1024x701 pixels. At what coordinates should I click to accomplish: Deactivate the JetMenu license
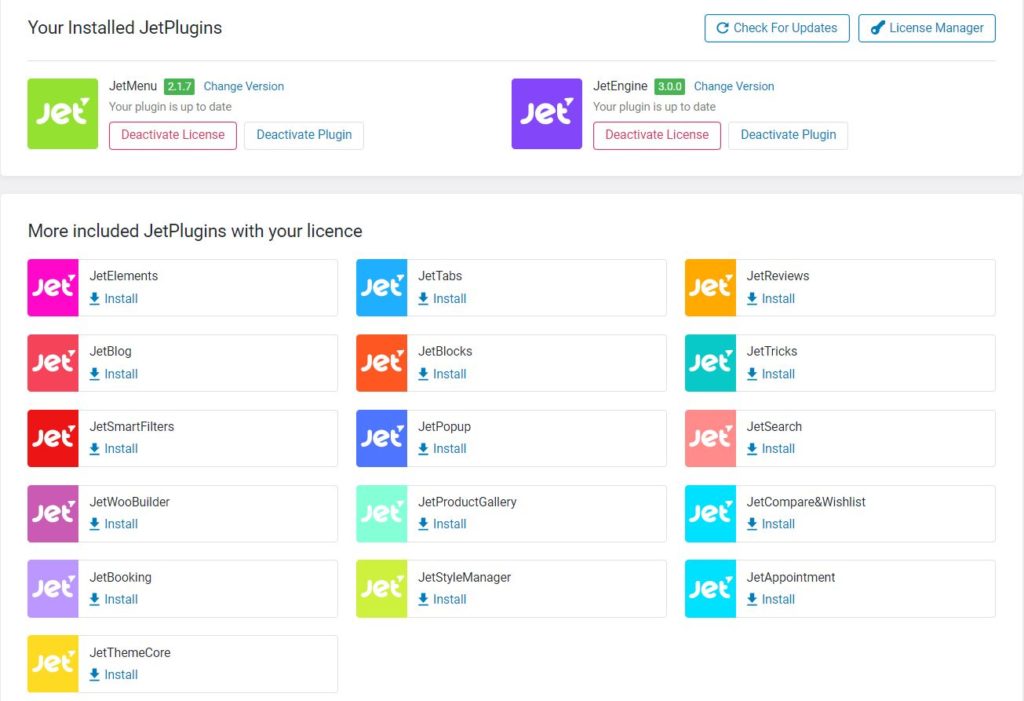click(x=172, y=135)
